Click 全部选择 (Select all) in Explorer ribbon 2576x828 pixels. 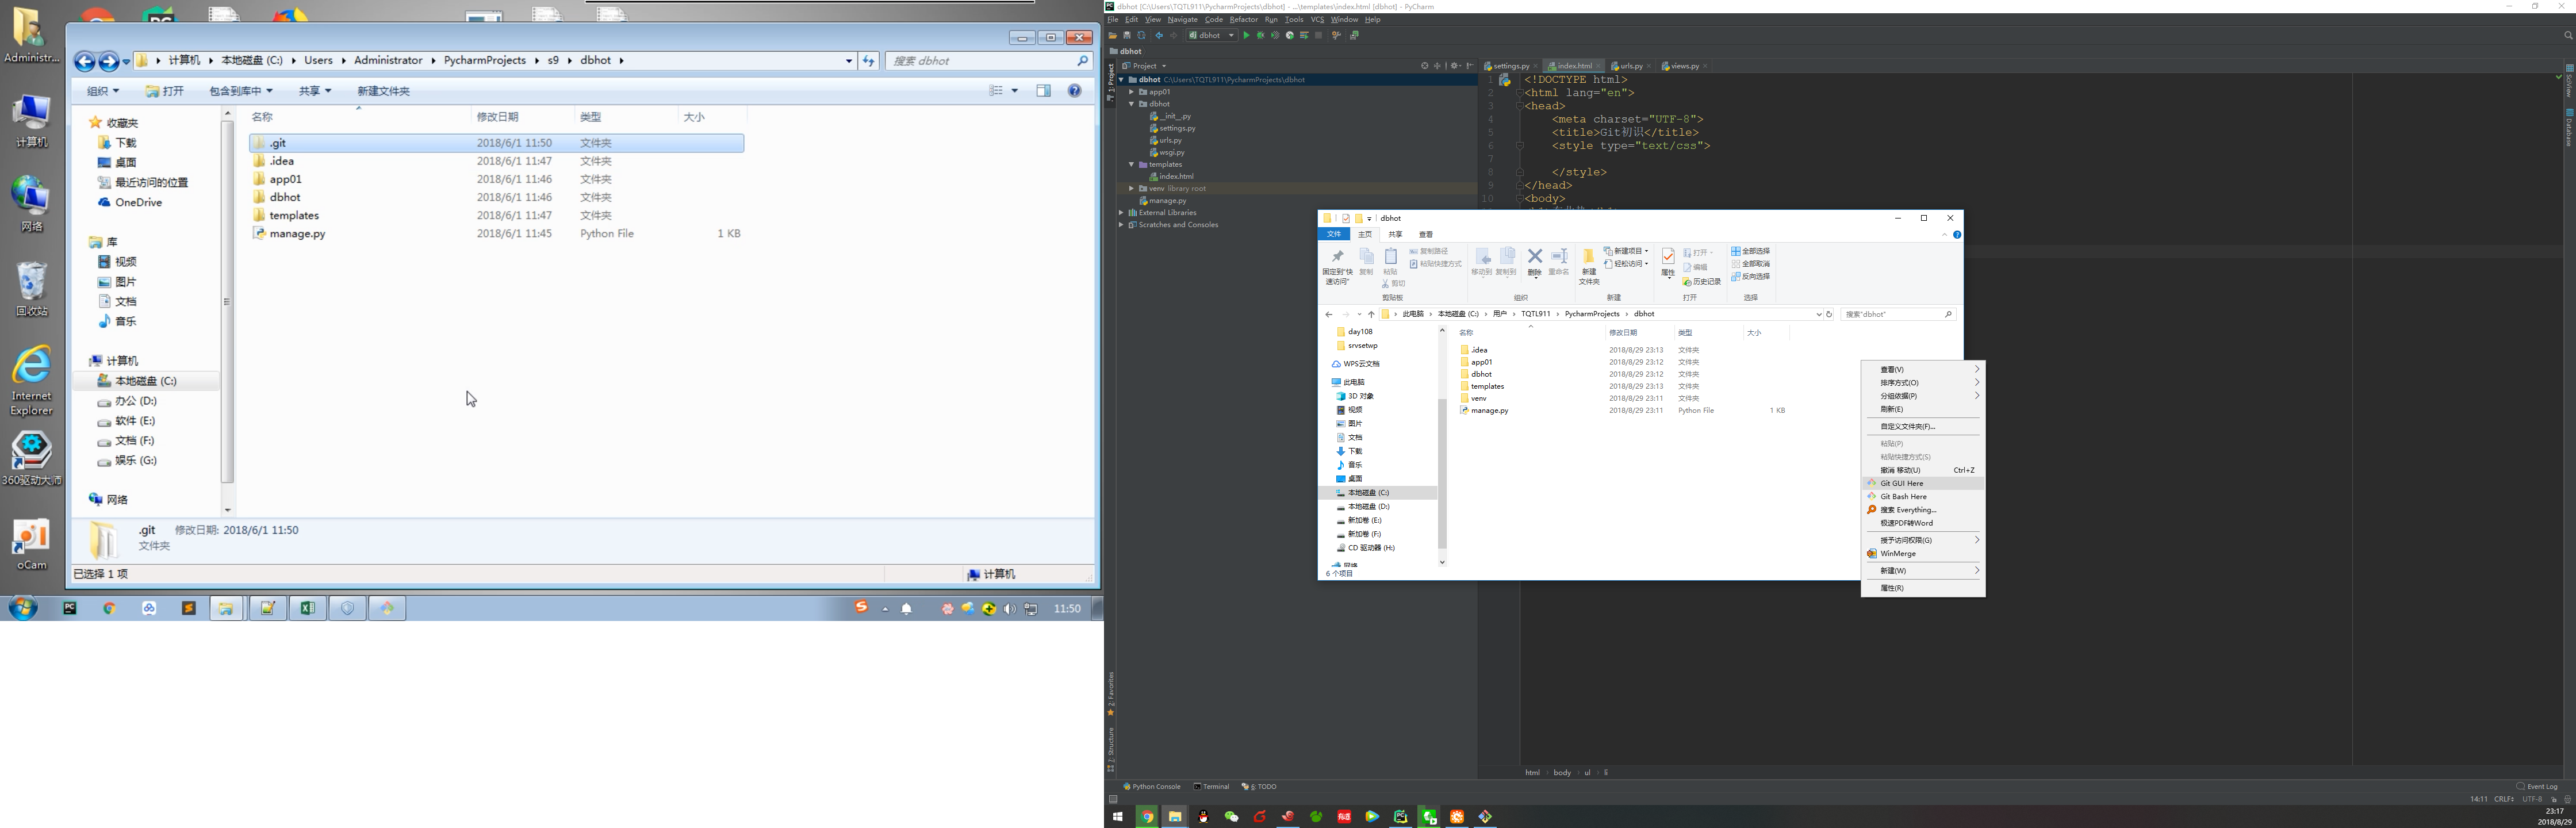(x=1751, y=250)
